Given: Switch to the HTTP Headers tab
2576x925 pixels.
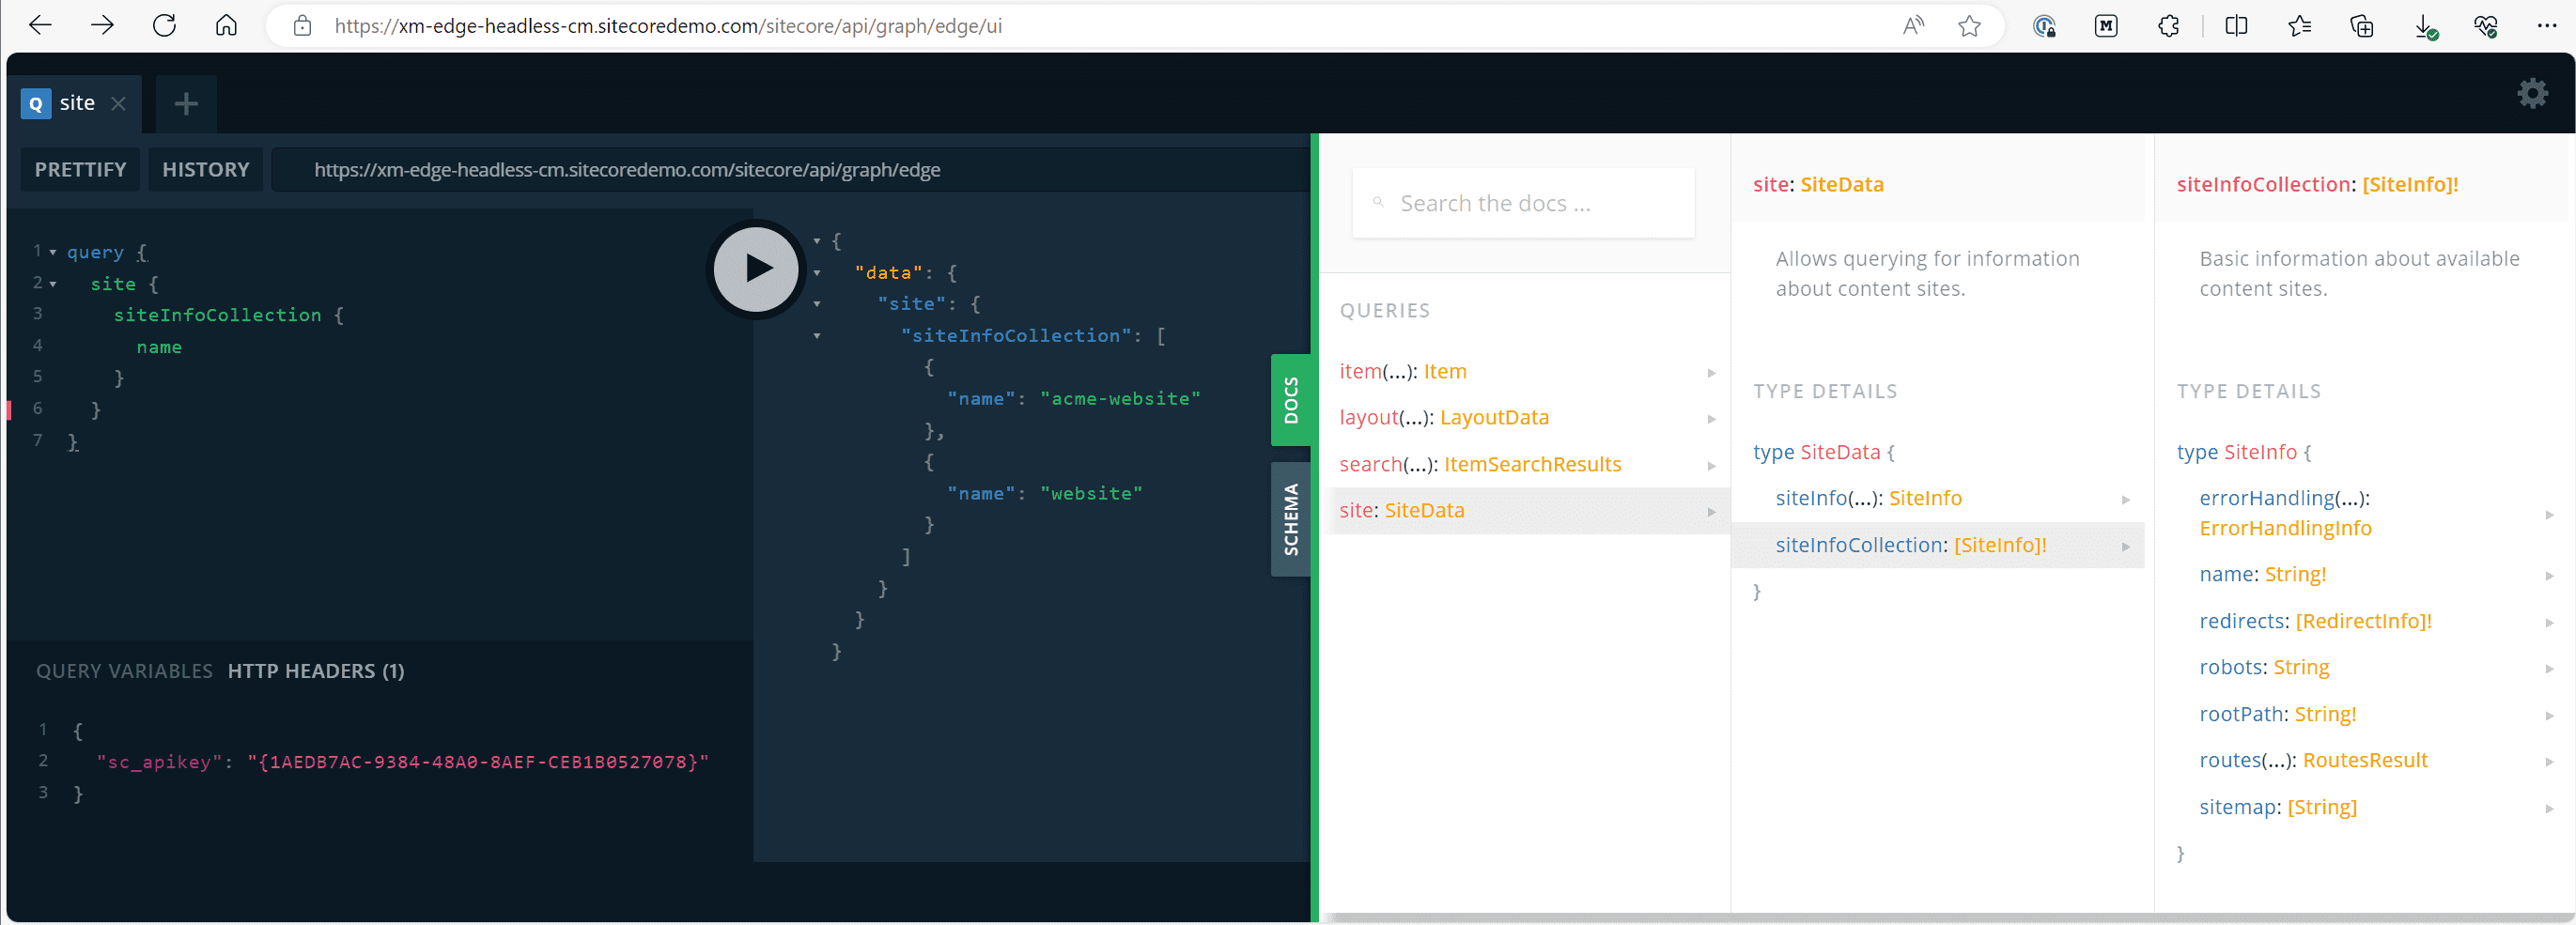Looking at the screenshot, I should [316, 671].
